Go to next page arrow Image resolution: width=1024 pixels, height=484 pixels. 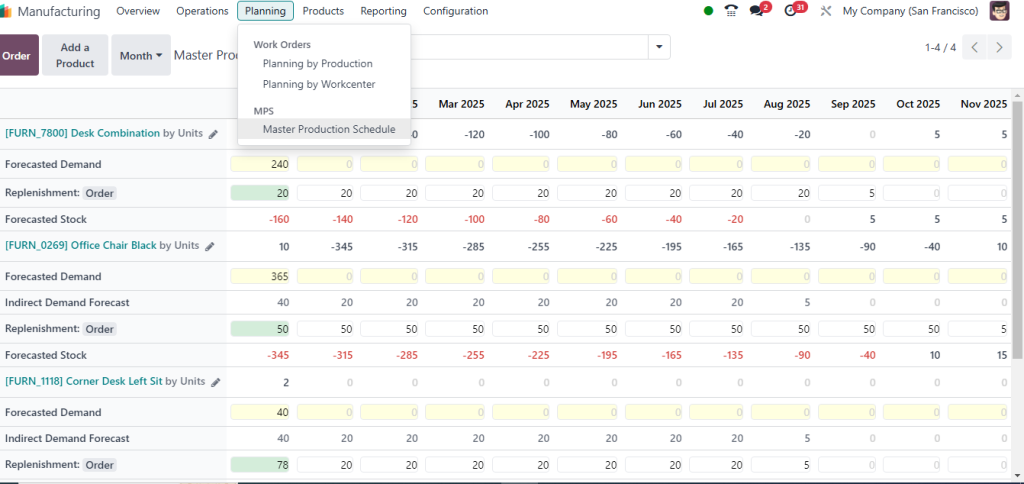tap(999, 47)
